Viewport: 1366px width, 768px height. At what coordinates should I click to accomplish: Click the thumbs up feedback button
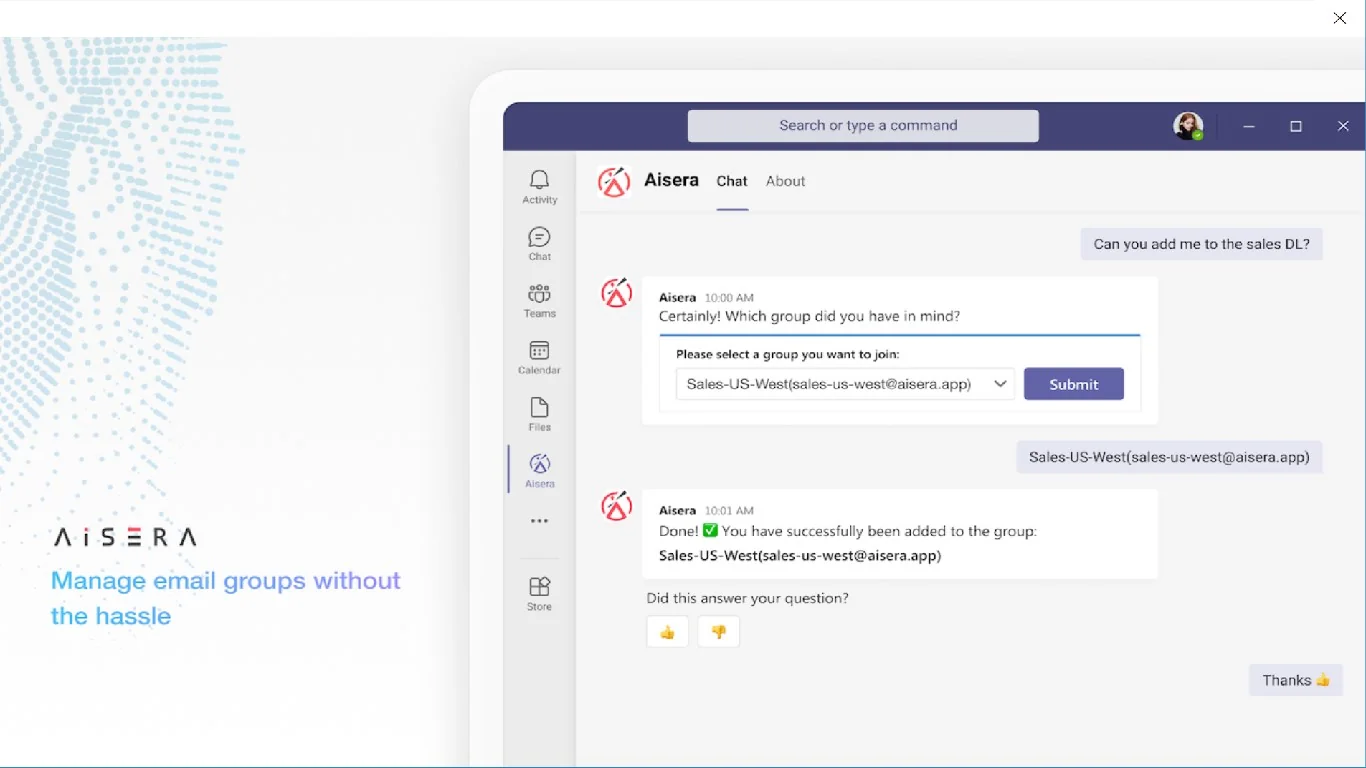tap(668, 632)
